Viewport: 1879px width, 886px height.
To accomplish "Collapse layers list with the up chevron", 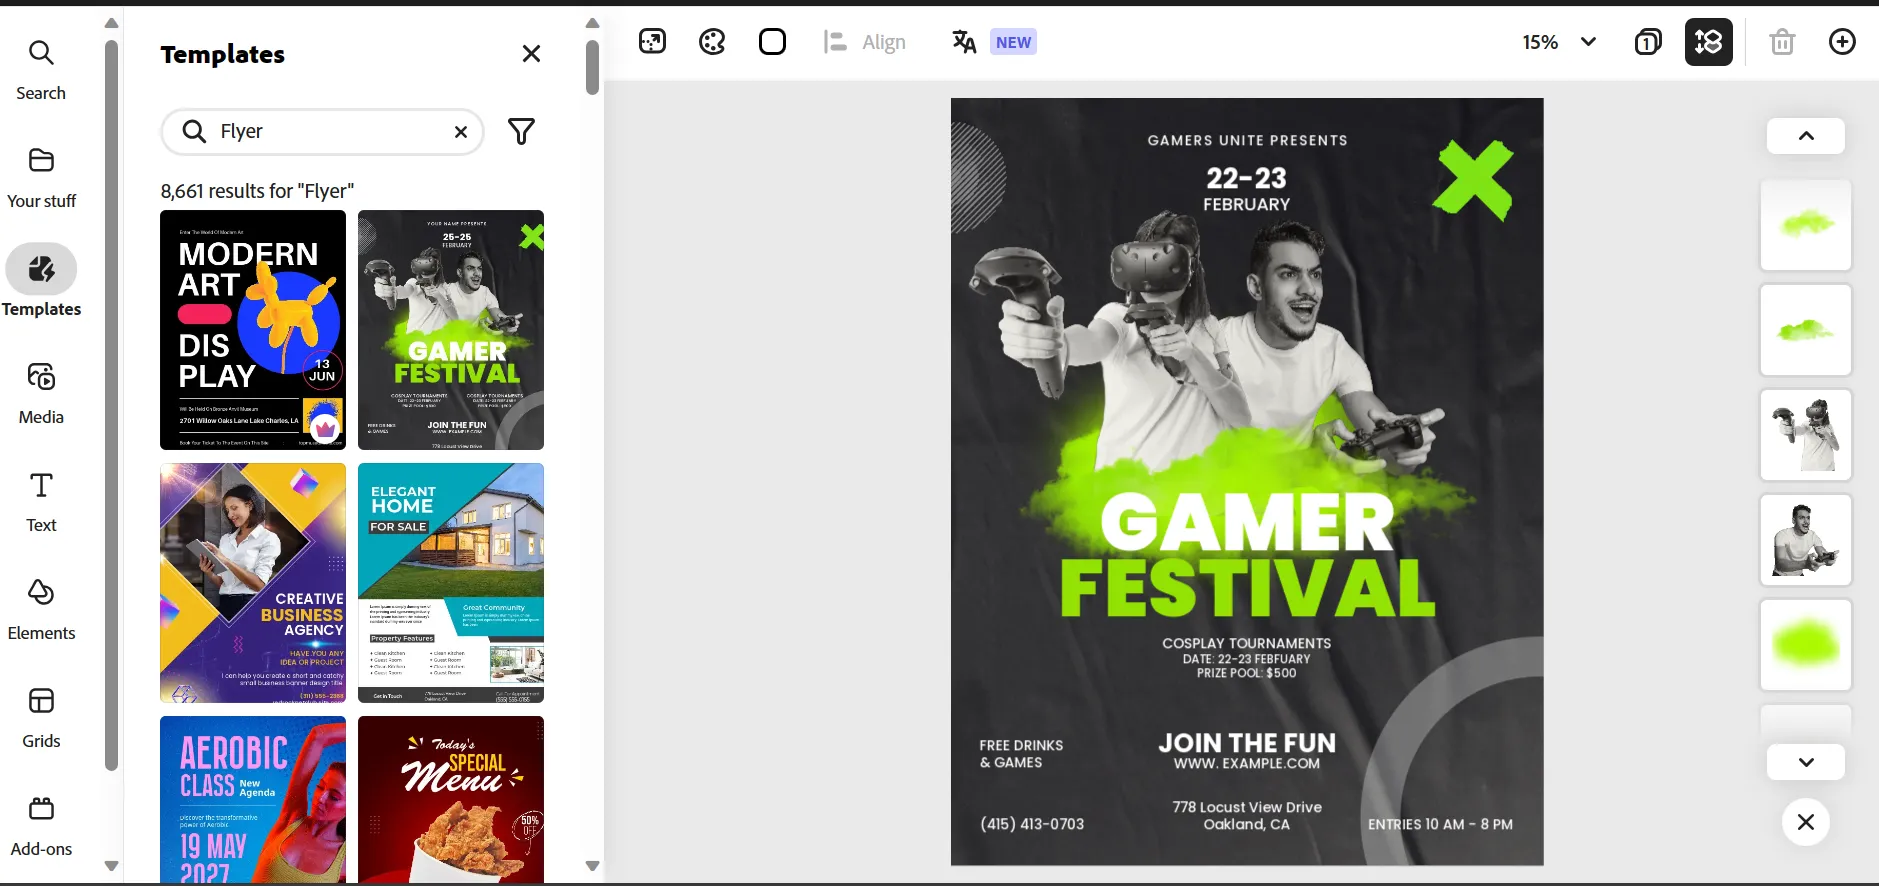I will click(1806, 136).
